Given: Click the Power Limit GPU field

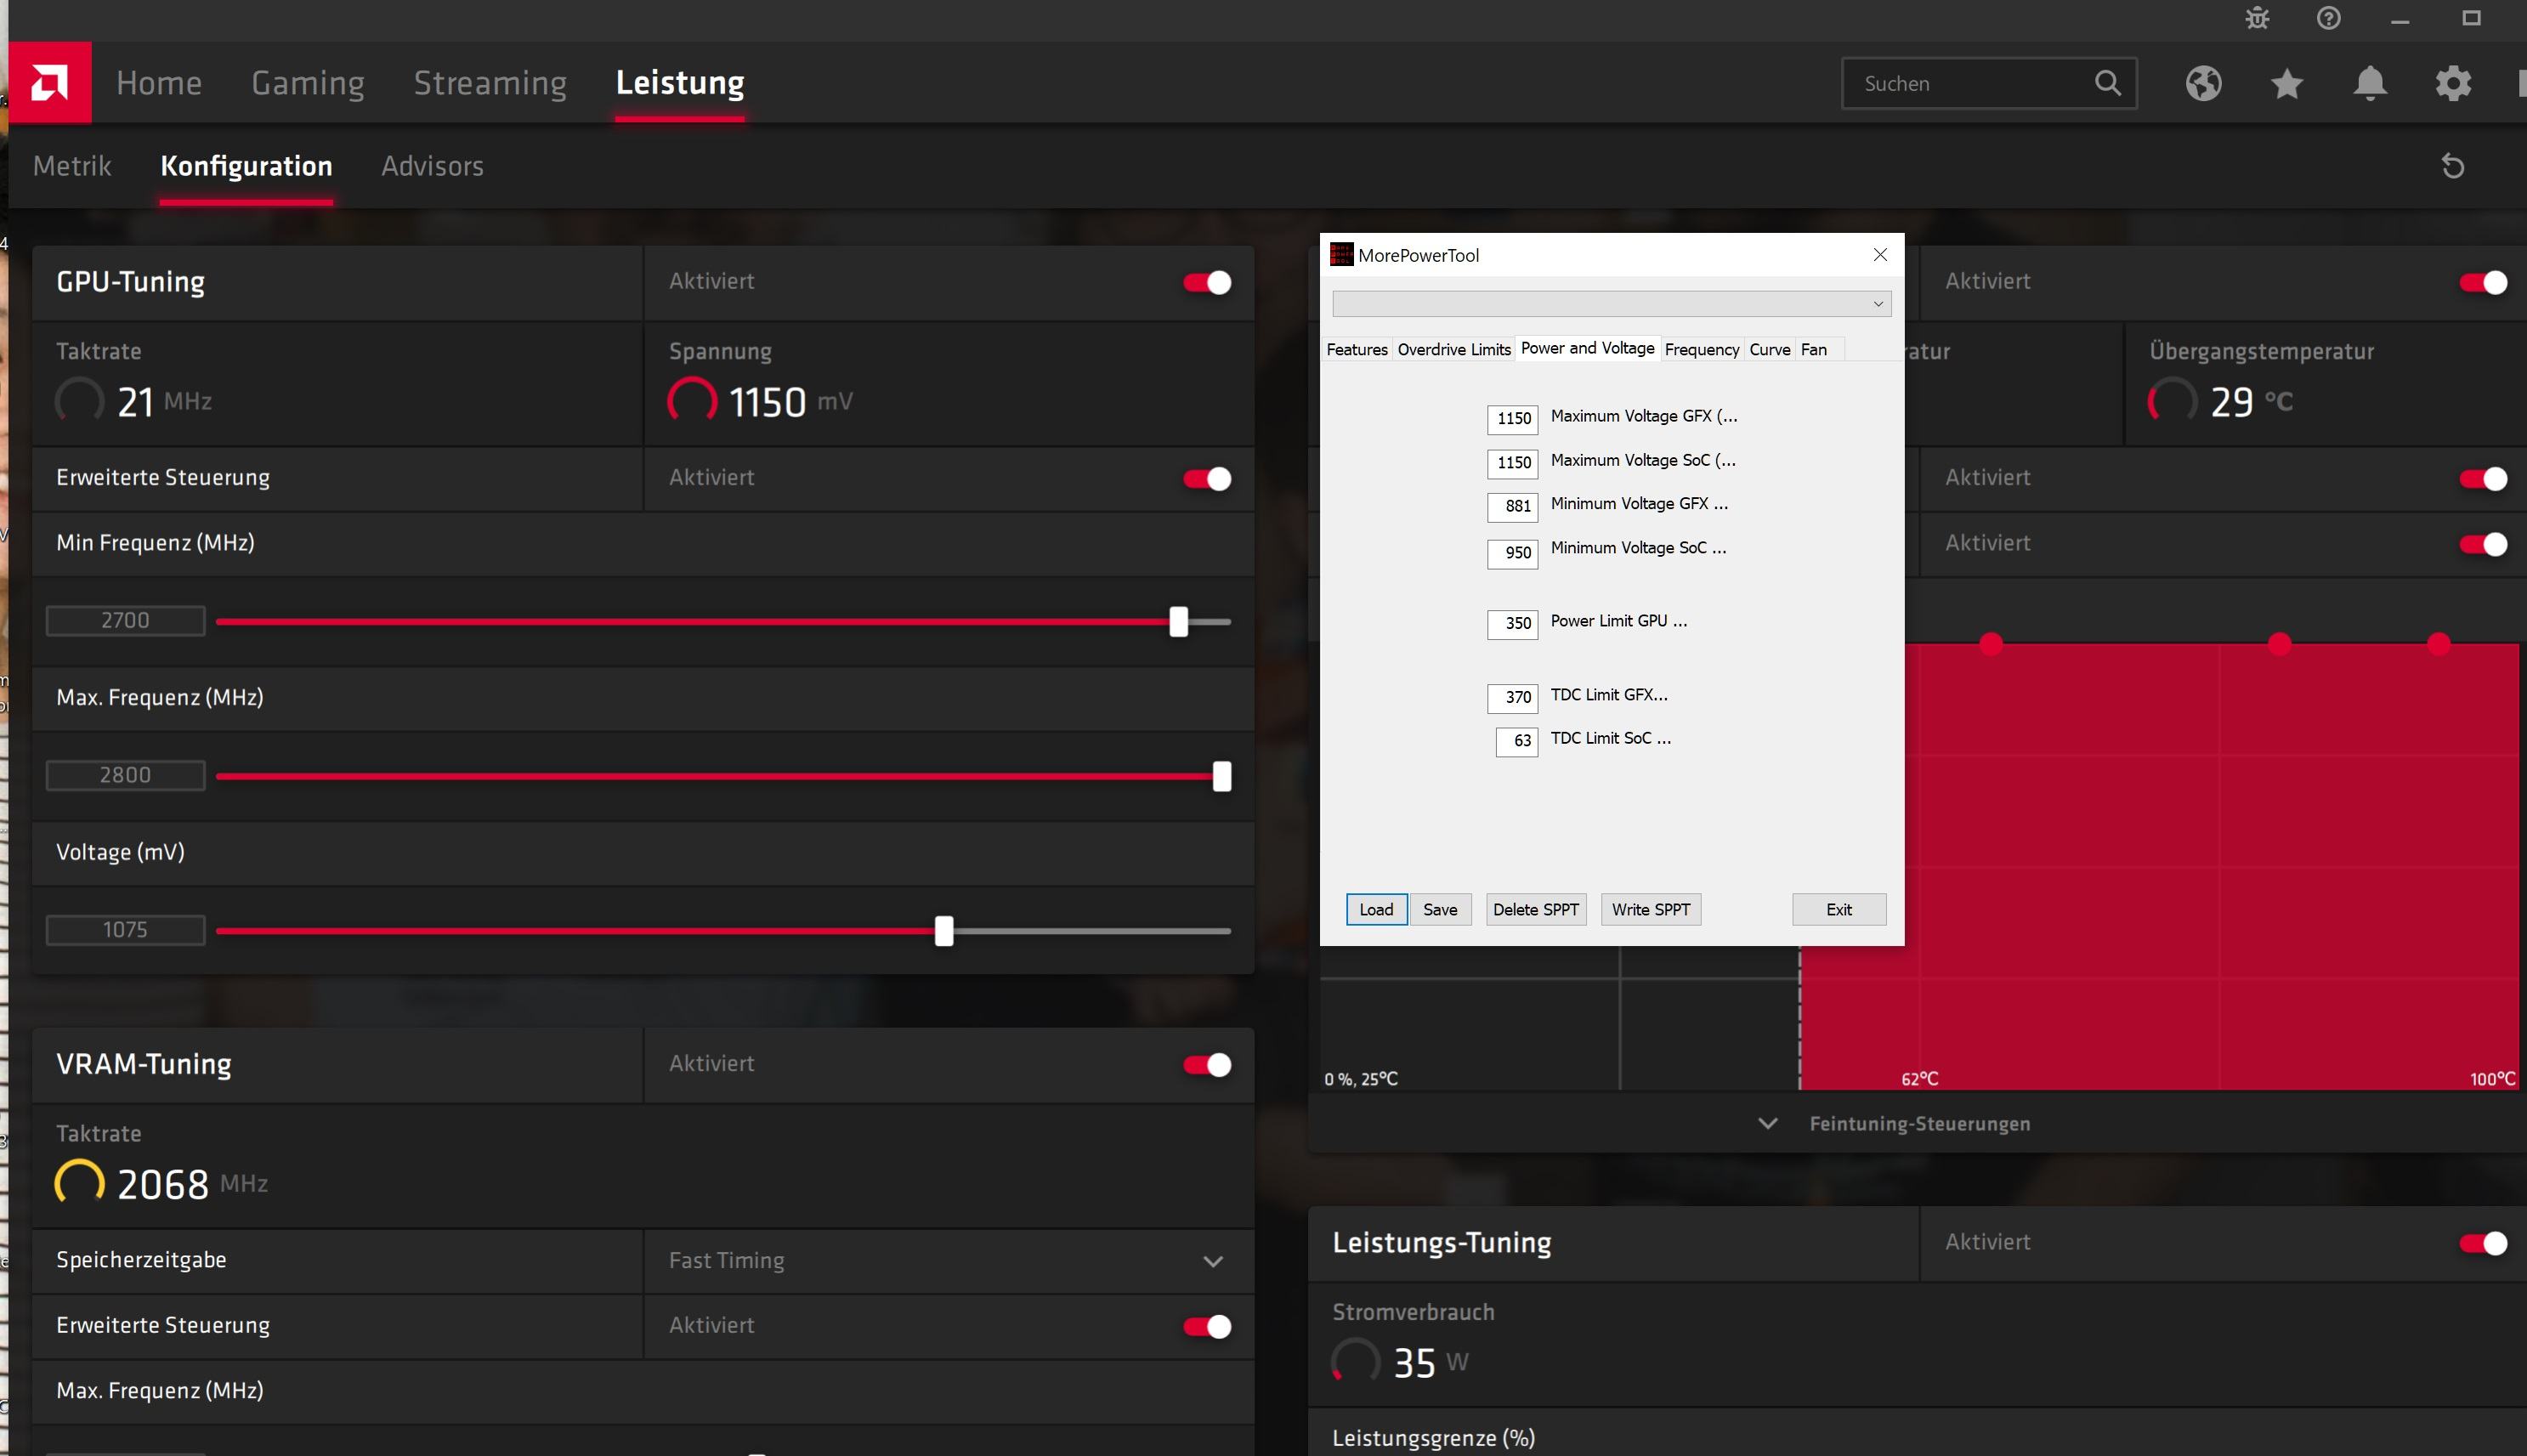Looking at the screenshot, I should coord(1512,624).
